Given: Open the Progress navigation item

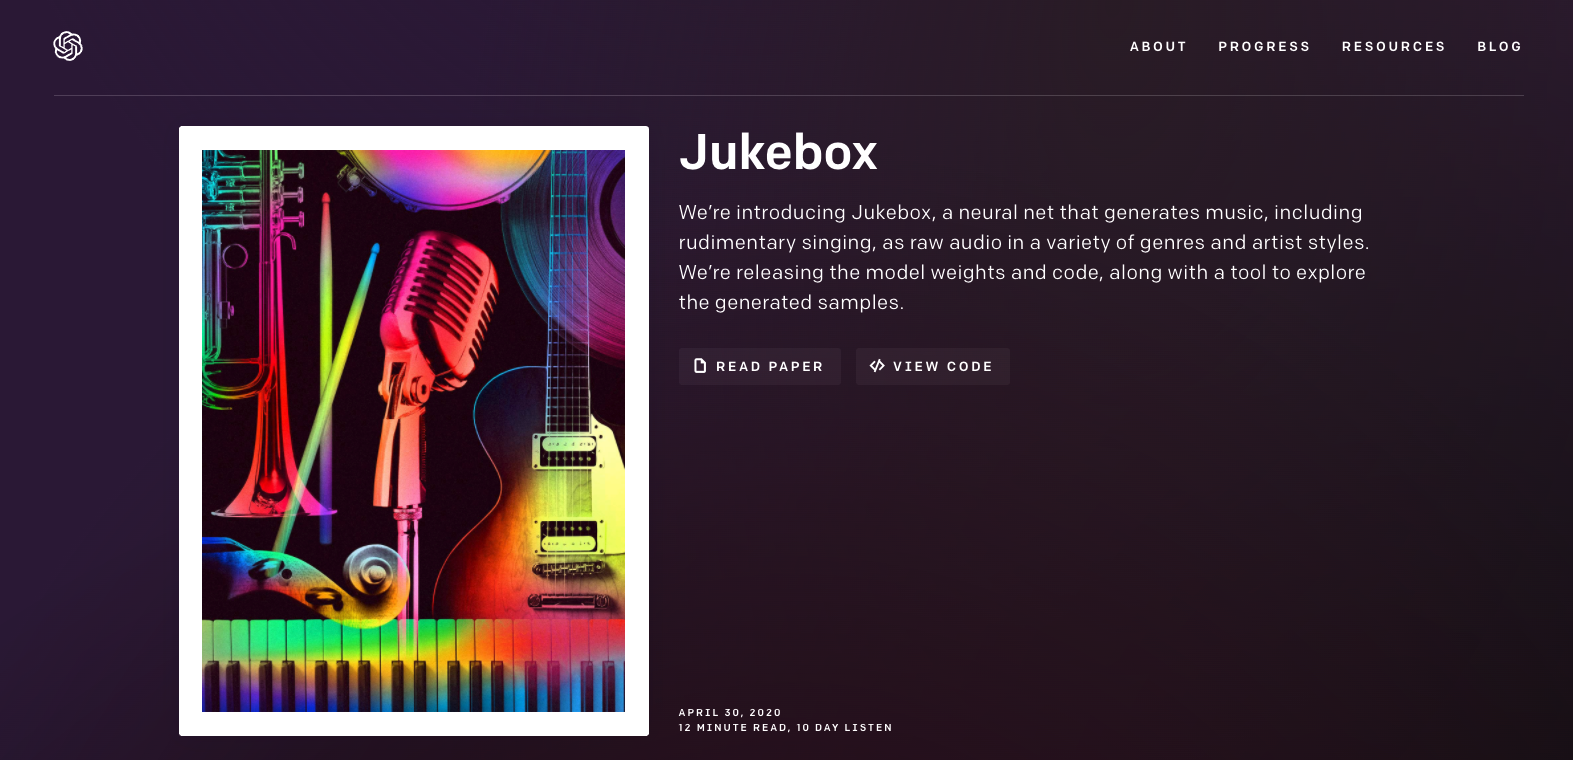Looking at the screenshot, I should point(1264,47).
